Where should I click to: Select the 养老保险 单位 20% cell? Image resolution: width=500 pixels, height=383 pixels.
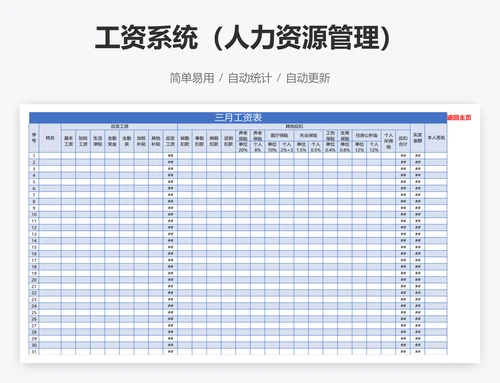(243, 147)
